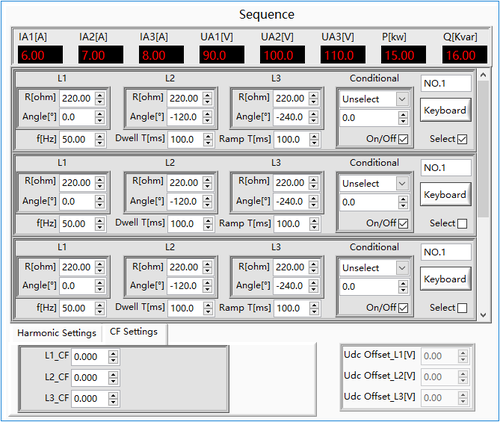Click Keyboard button in first row
The height and width of the screenshot is (422, 500).
point(445,110)
